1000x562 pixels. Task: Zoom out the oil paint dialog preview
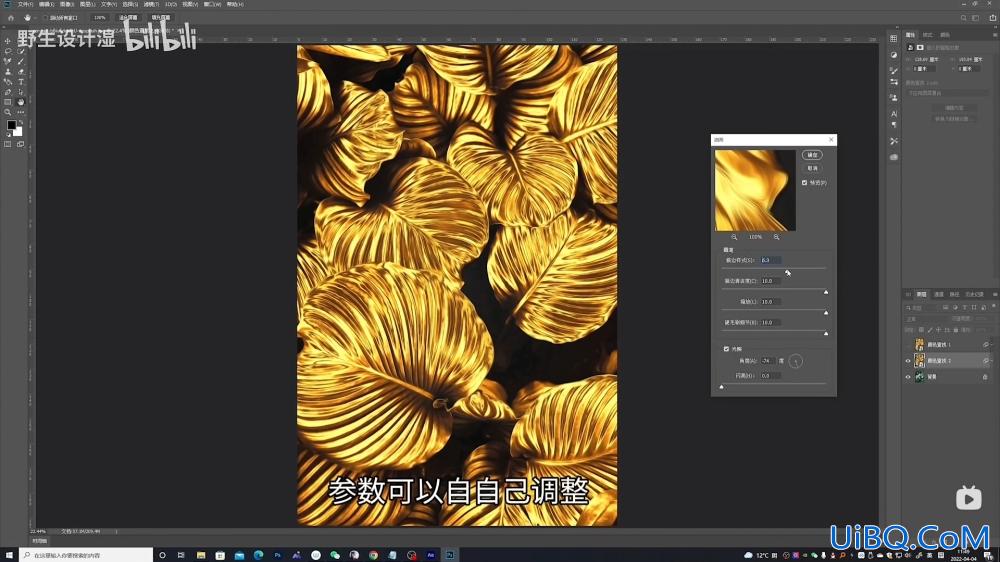pyautogui.click(x=734, y=237)
